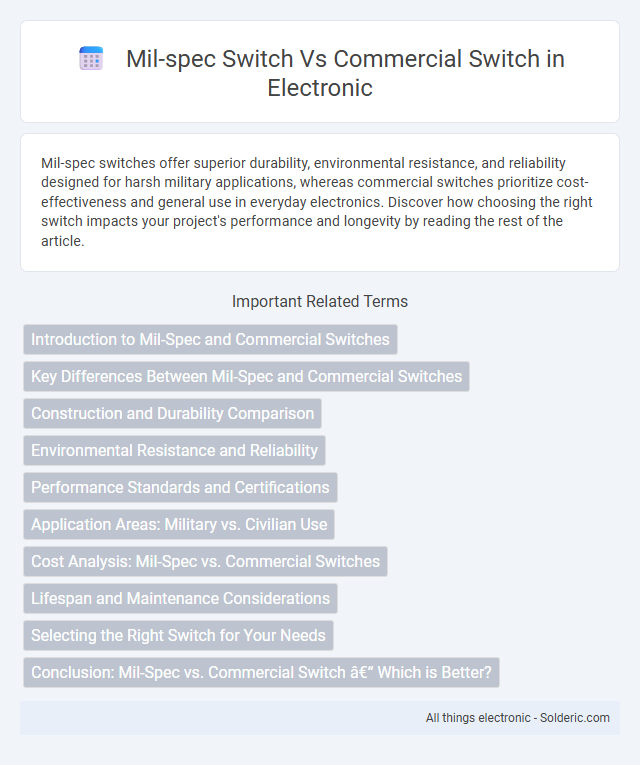This screenshot has height=765, width=640.
Task: Click the footer bar background
Action: point(320,718)
